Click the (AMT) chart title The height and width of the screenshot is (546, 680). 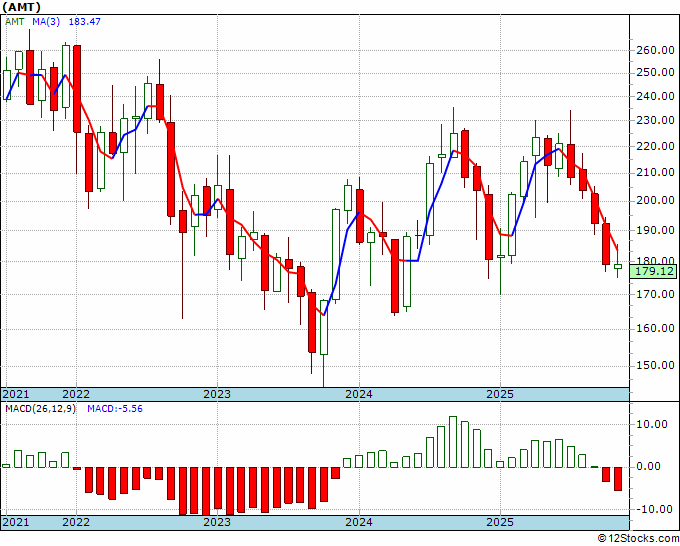point(22,7)
